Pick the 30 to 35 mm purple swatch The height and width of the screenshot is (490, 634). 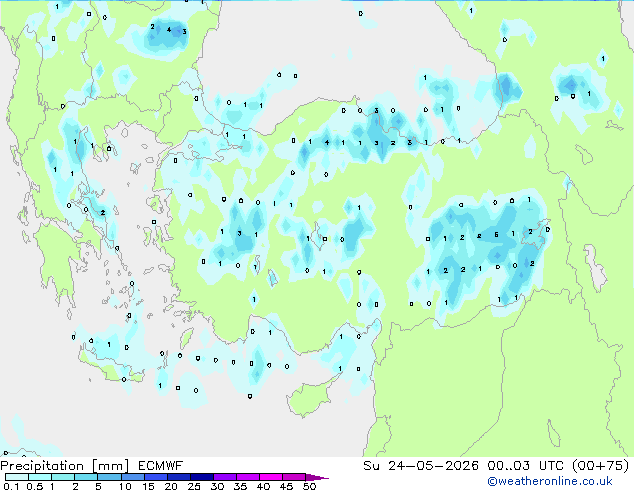[x=224, y=477]
